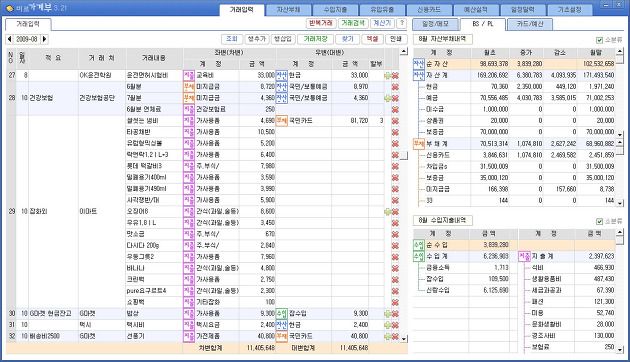The image size is (630, 362).
Task: Add a line to transaction 29 with green plus
Action: [x=388, y=212]
